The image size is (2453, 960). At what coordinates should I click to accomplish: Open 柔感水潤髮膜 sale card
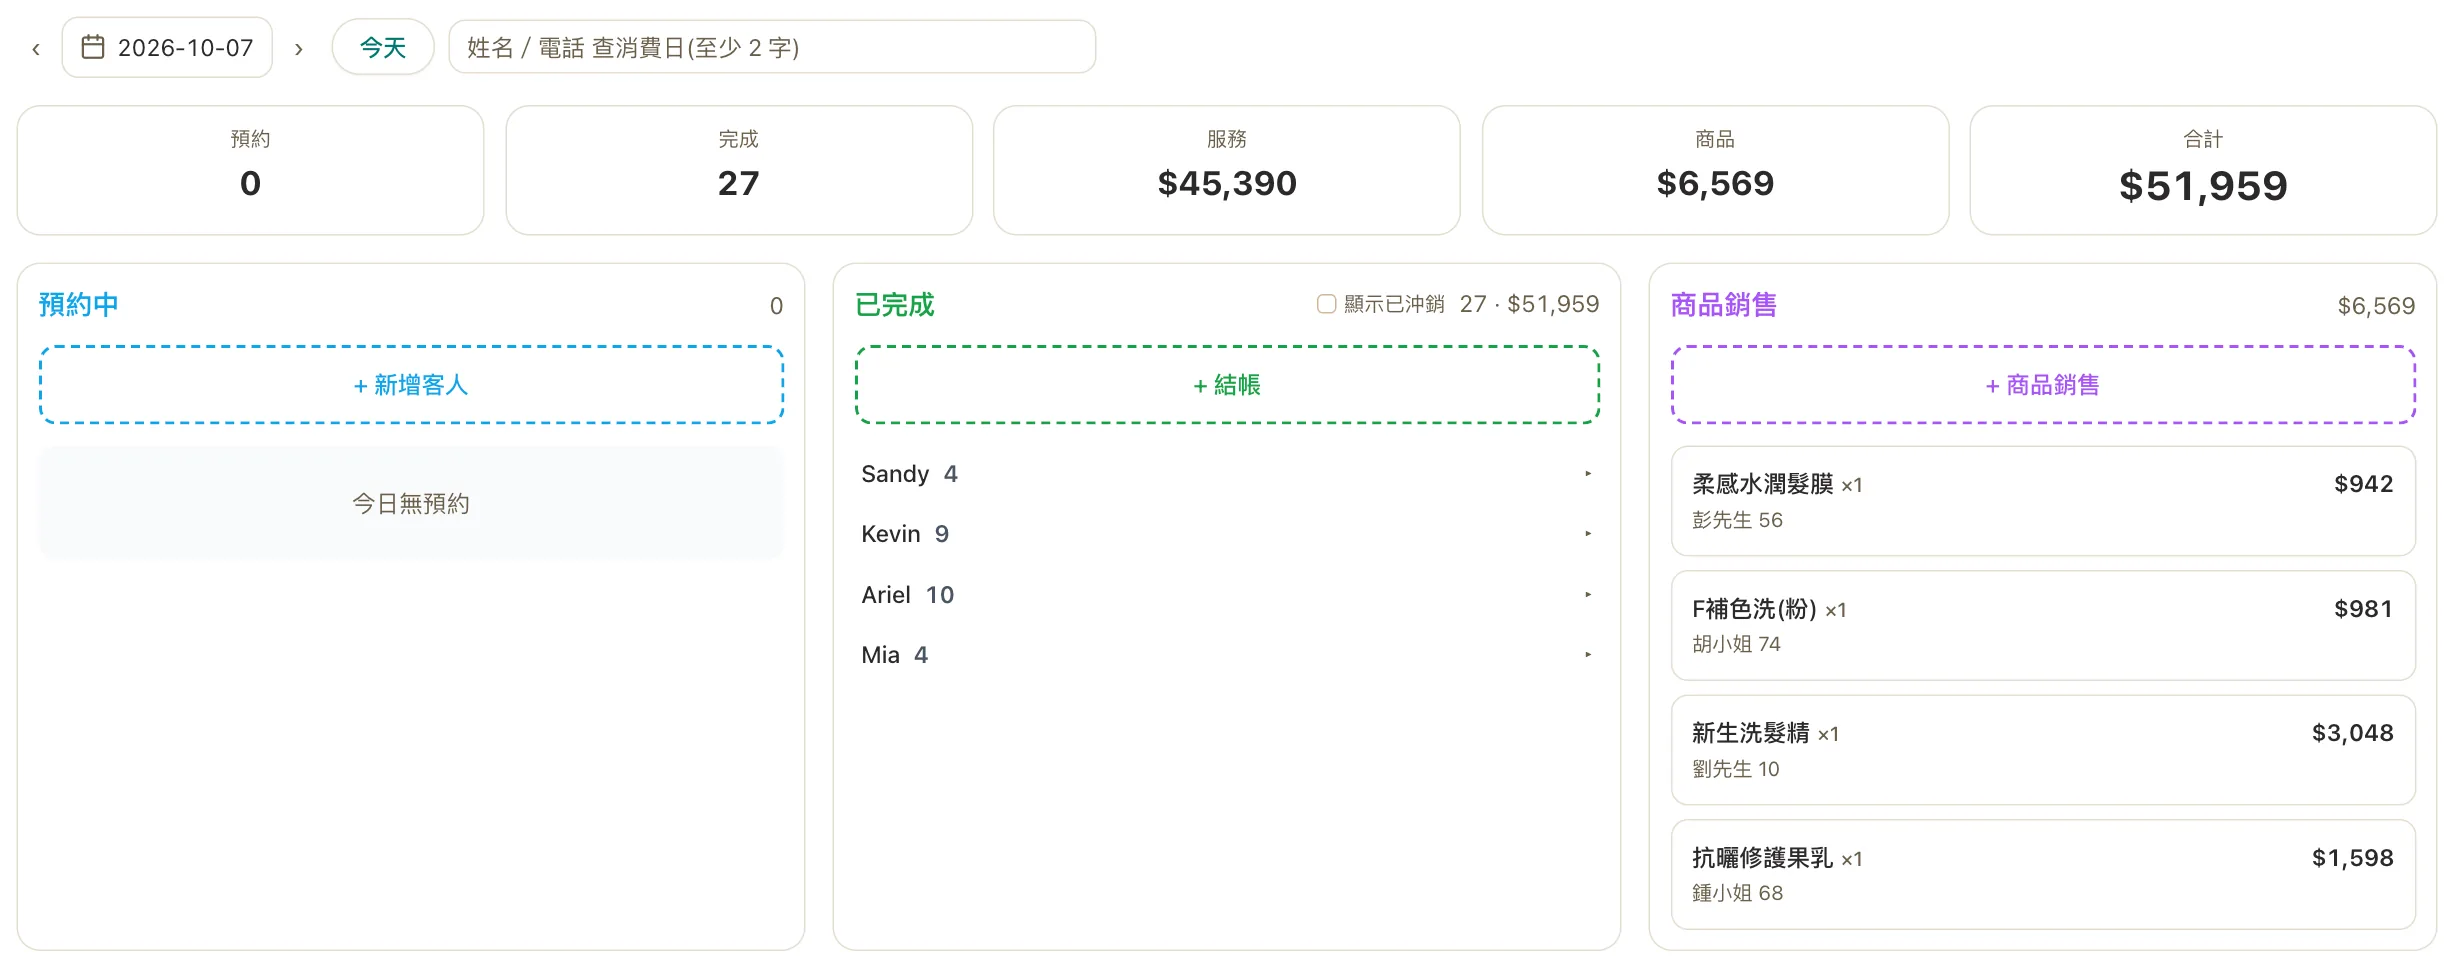pyautogui.click(x=2043, y=501)
